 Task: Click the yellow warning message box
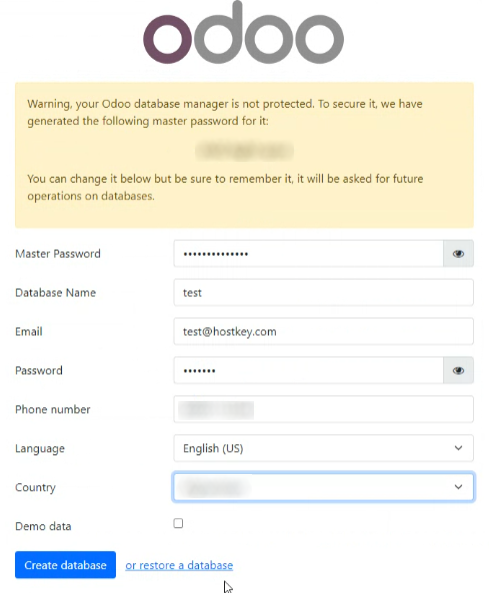point(244,155)
